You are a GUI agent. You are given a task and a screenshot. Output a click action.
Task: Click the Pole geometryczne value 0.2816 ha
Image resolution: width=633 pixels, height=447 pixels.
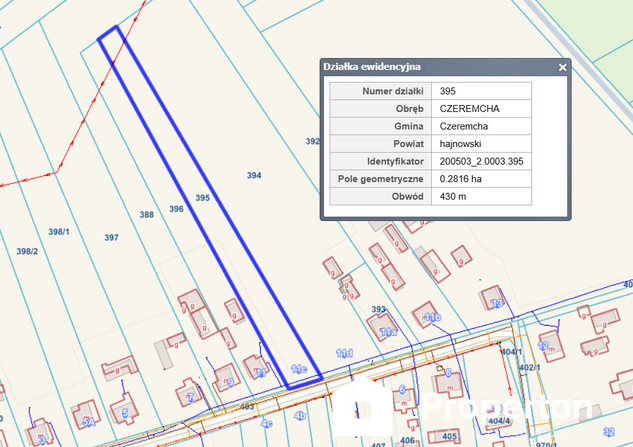tap(462, 178)
